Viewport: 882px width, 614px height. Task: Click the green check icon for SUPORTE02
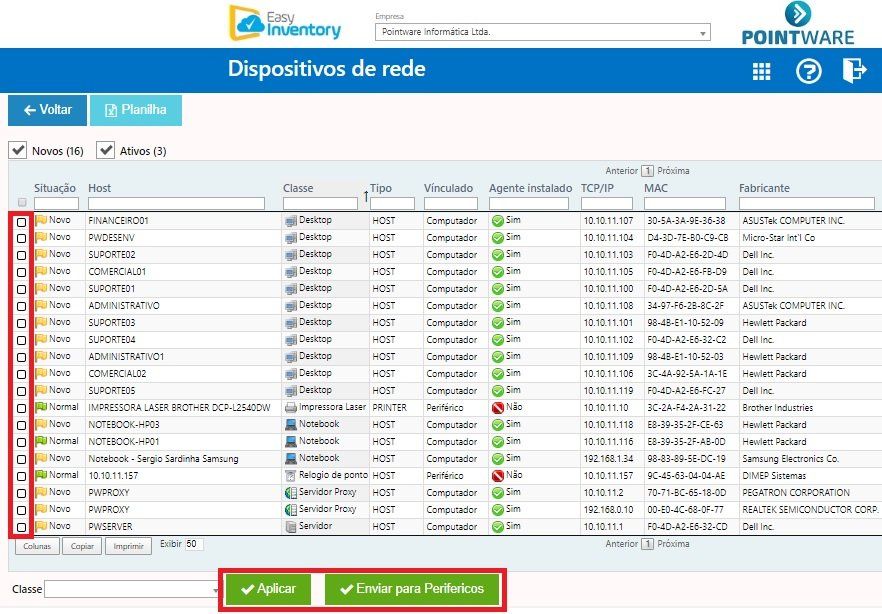[x=497, y=255]
